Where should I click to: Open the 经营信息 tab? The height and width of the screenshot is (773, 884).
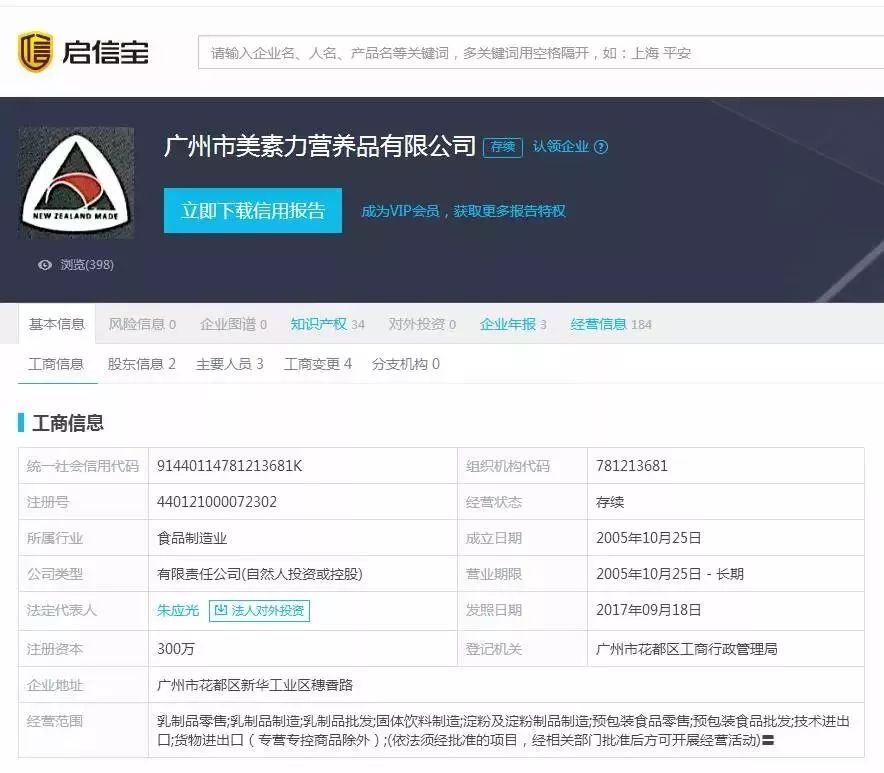coord(611,324)
